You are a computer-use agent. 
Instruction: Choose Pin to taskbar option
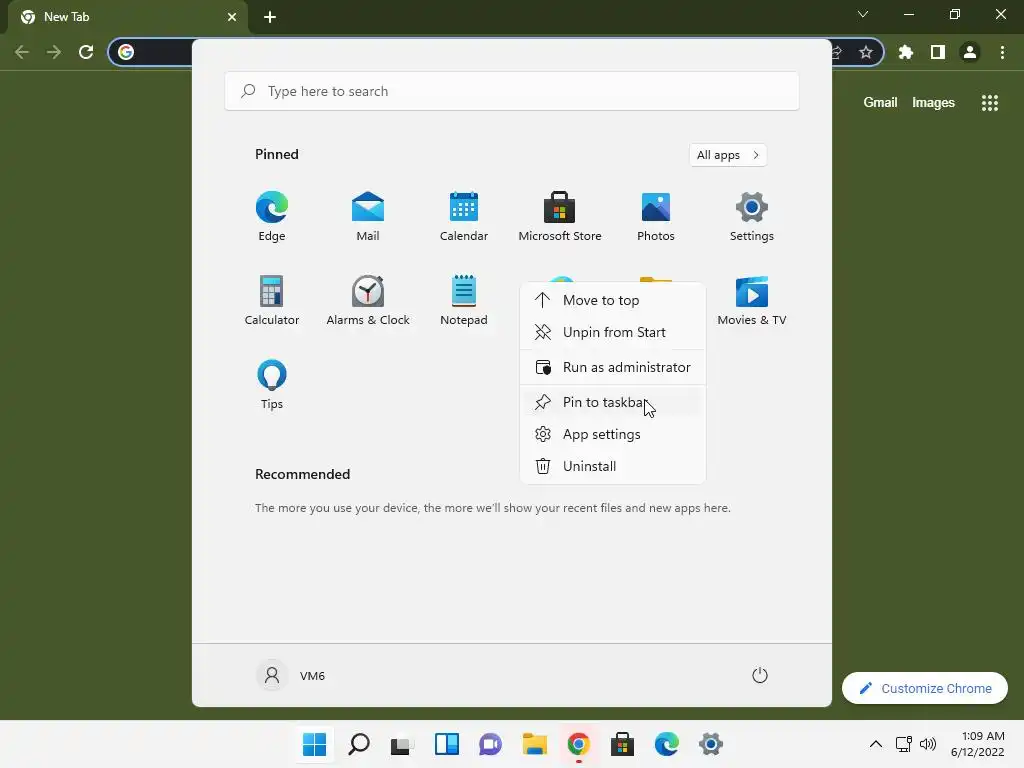(x=613, y=402)
